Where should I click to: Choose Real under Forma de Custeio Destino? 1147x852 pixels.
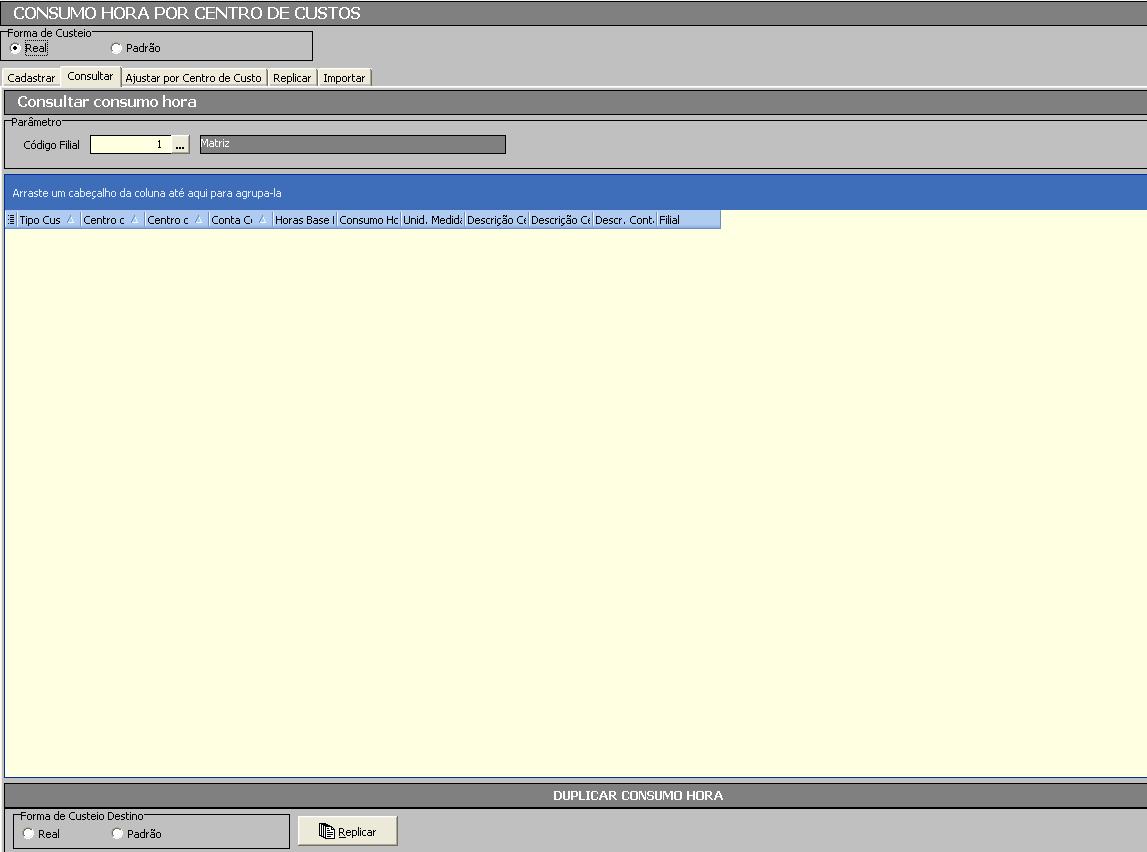click(28, 834)
